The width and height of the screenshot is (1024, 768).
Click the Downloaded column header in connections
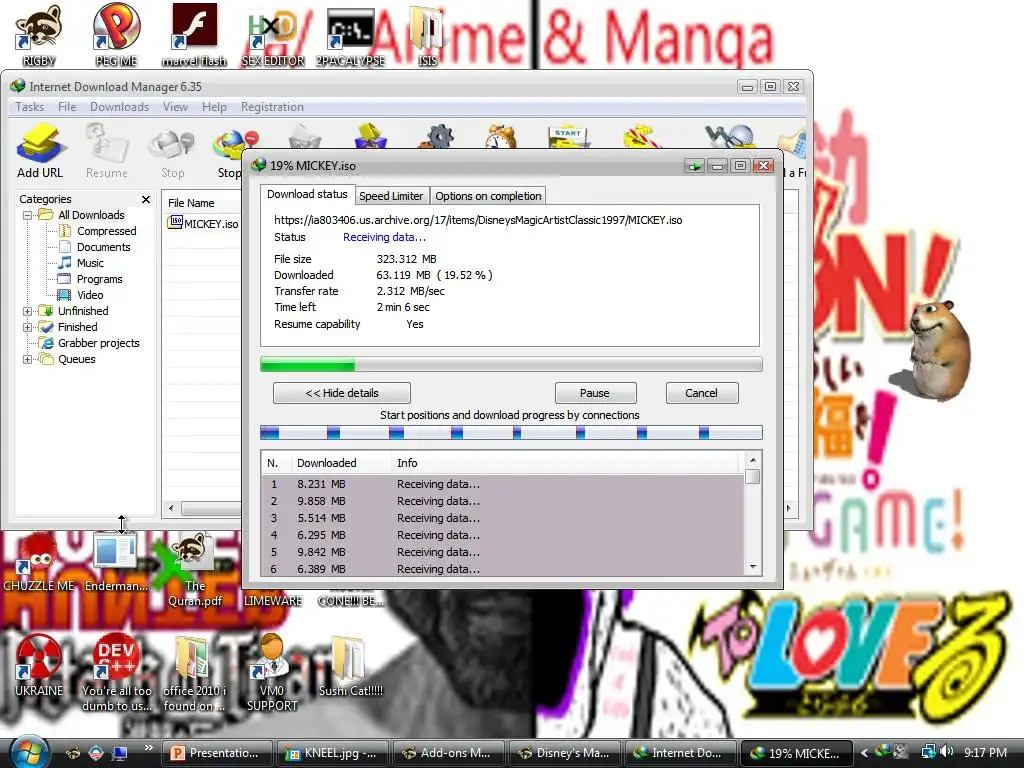(341, 463)
